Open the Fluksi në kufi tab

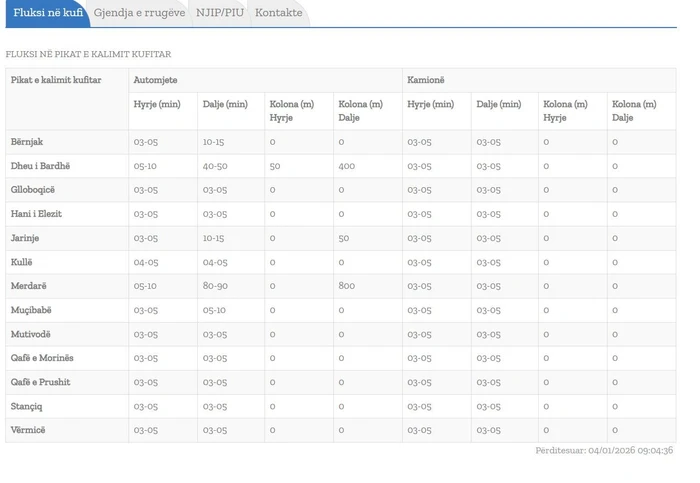47,13
